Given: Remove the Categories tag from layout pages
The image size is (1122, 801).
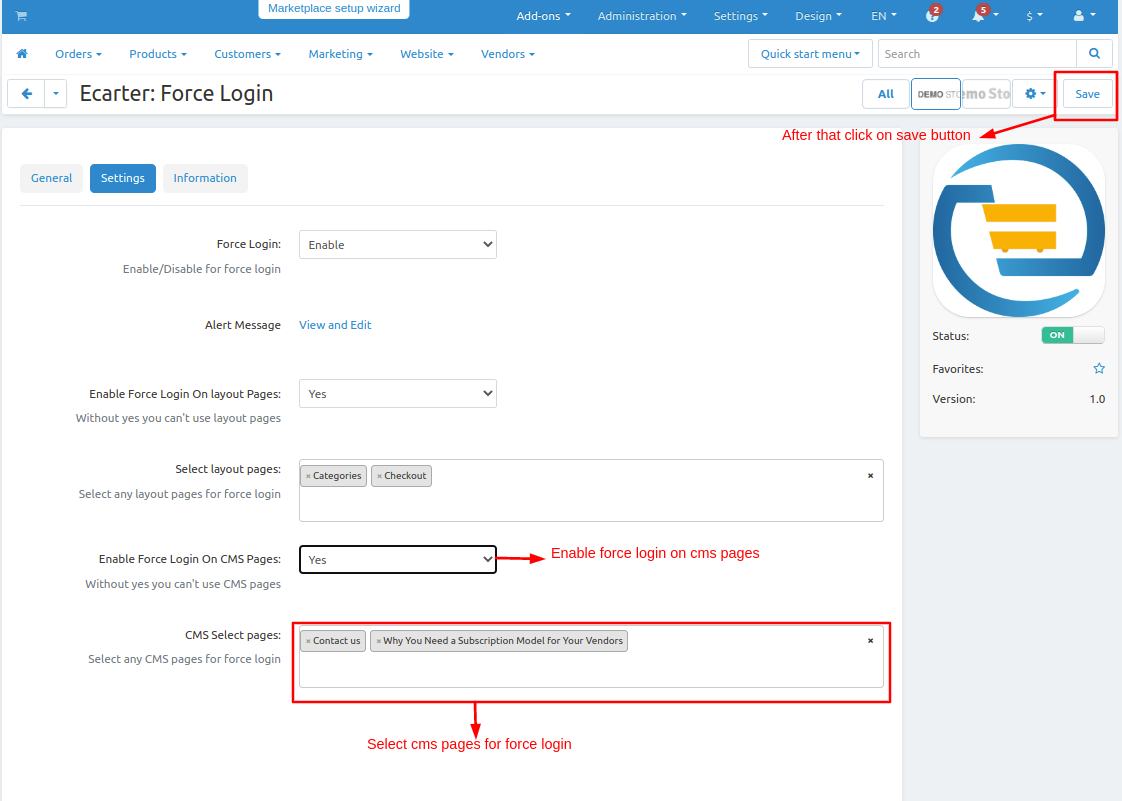Looking at the screenshot, I should (308, 476).
